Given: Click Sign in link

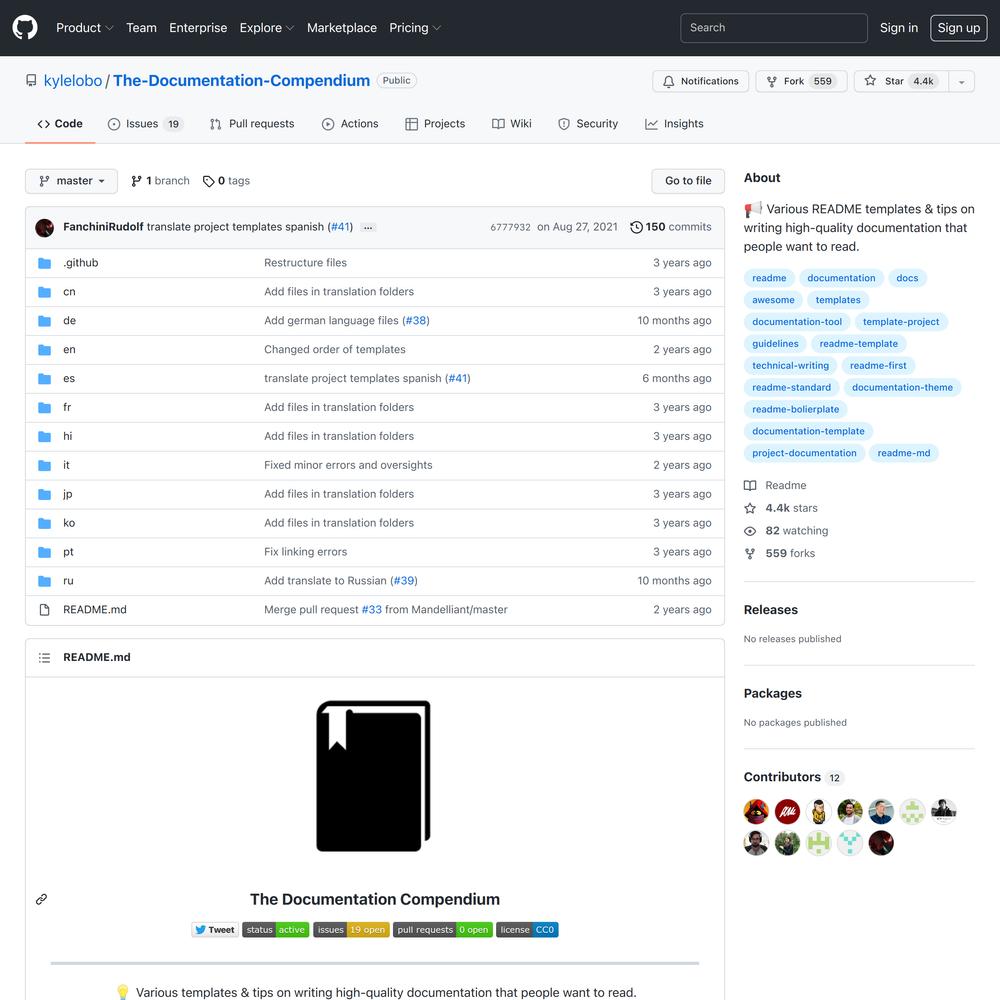Looking at the screenshot, I should coord(899,27).
